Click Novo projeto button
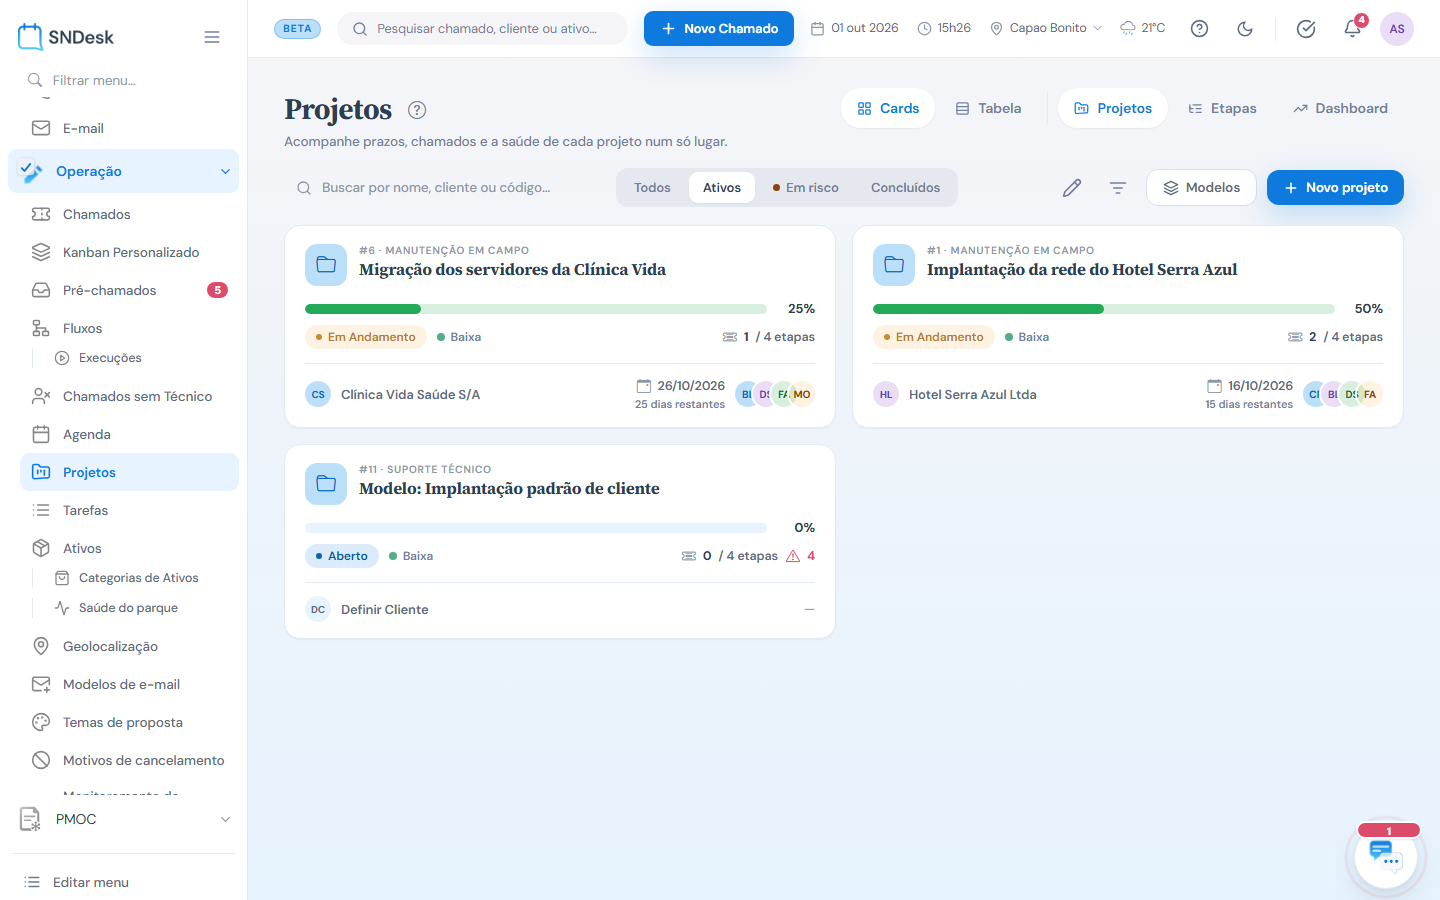 (1335, 187)
